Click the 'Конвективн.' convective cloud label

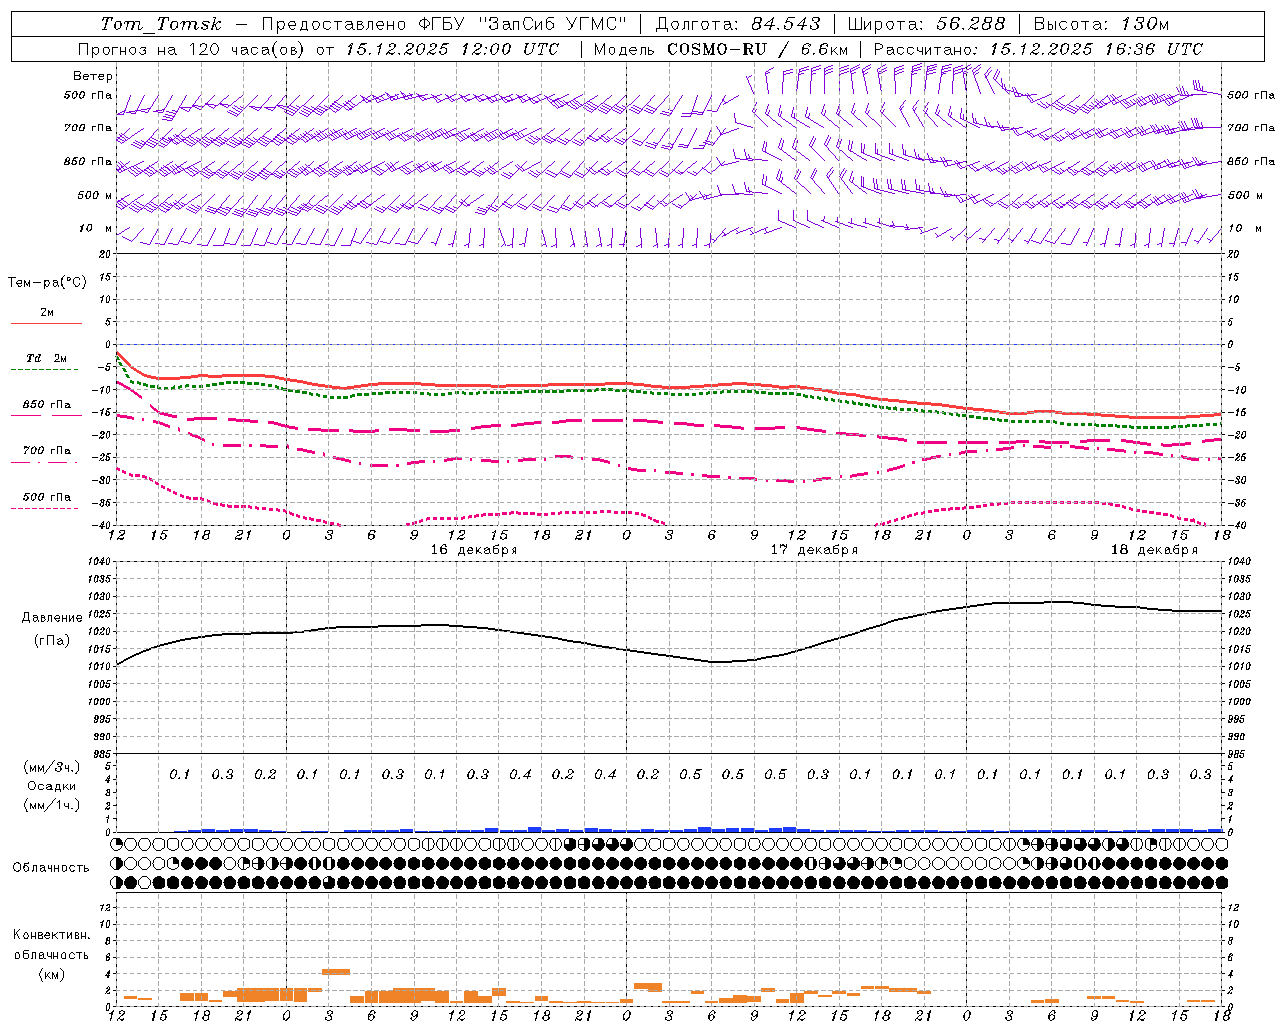coord(51,935)
